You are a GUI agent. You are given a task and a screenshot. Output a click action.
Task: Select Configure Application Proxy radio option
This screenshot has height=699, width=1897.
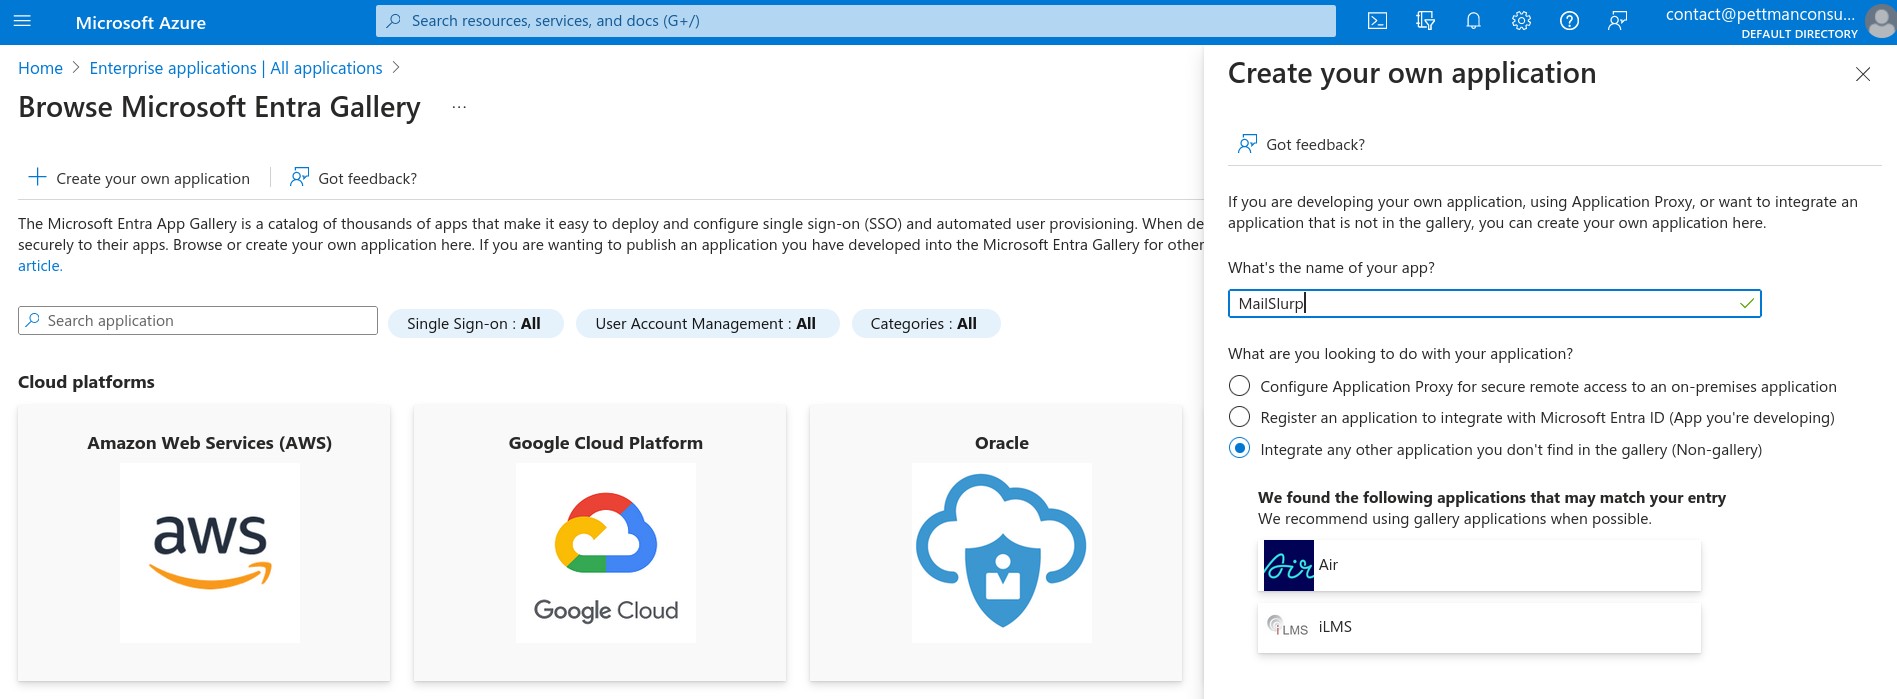(x=1239, y=386)
